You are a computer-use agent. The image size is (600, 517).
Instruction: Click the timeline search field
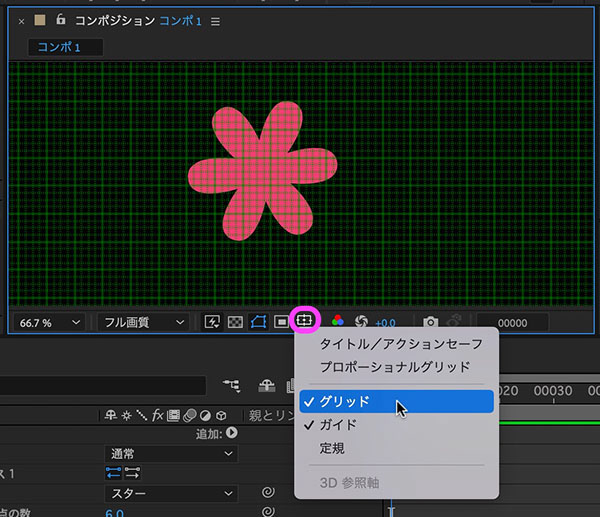tap(103, 386)
